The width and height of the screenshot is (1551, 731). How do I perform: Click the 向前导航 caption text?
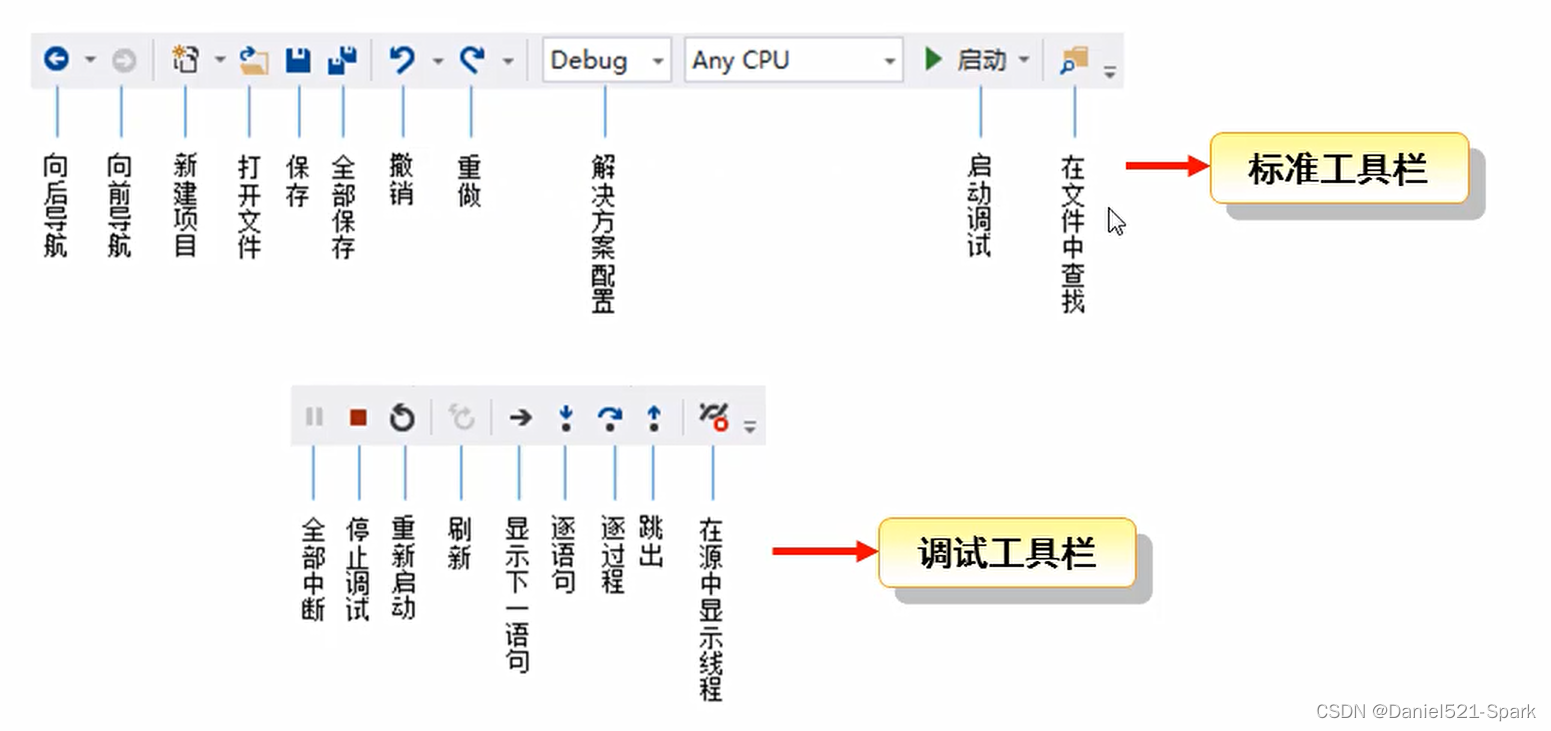coord(120,205)
